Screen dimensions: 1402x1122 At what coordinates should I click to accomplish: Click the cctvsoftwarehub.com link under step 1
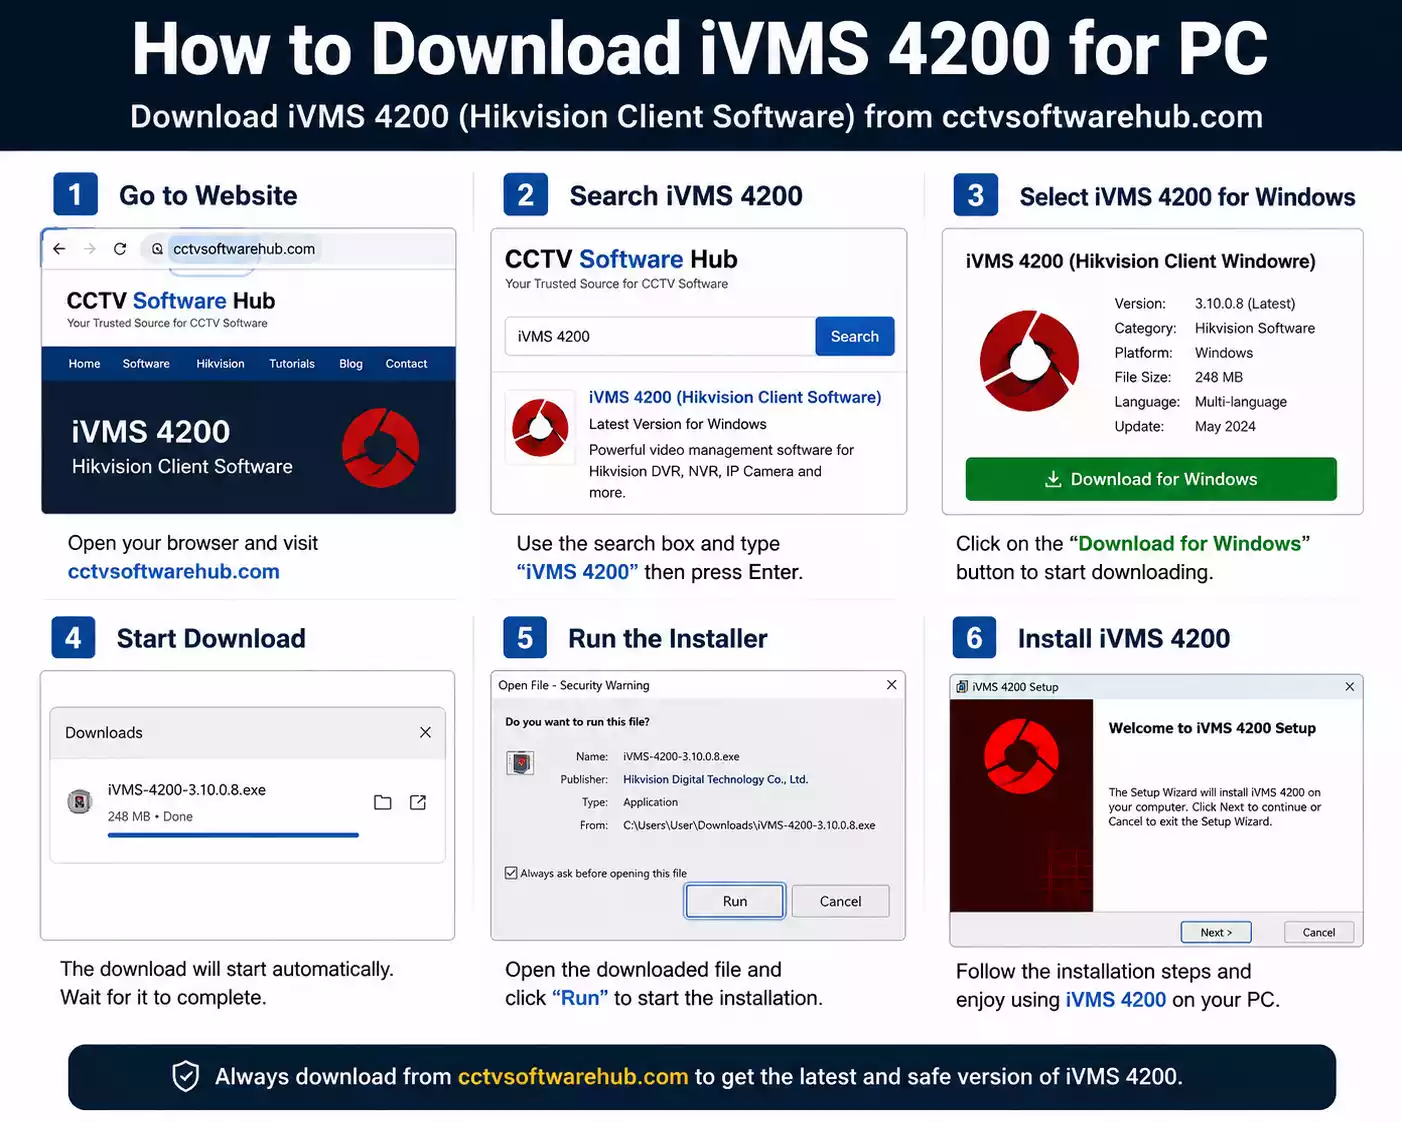174,572
